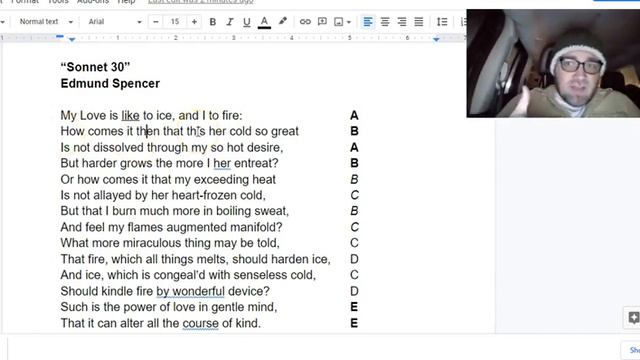640x360 pixels.
Task: Open the text color picker
Action: pyautogui.click(x=264, y=22)
